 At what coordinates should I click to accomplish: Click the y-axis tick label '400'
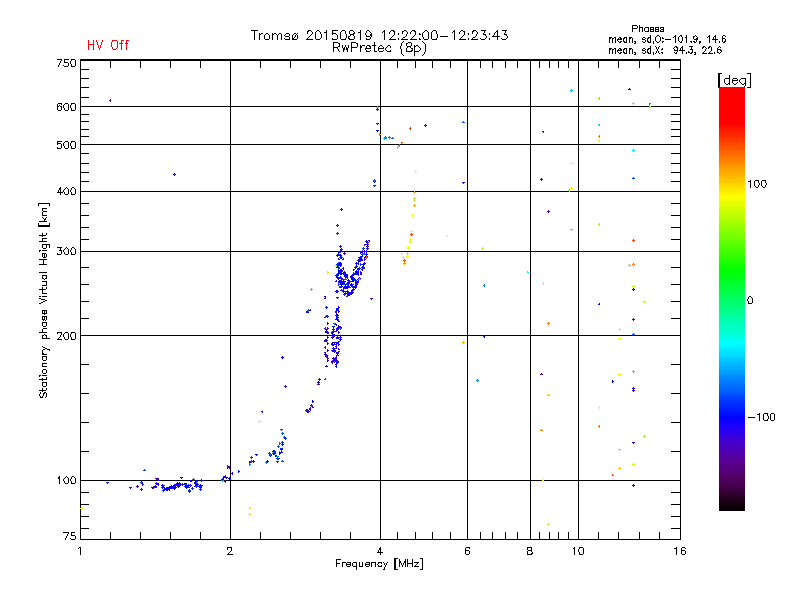click(66, 191)
